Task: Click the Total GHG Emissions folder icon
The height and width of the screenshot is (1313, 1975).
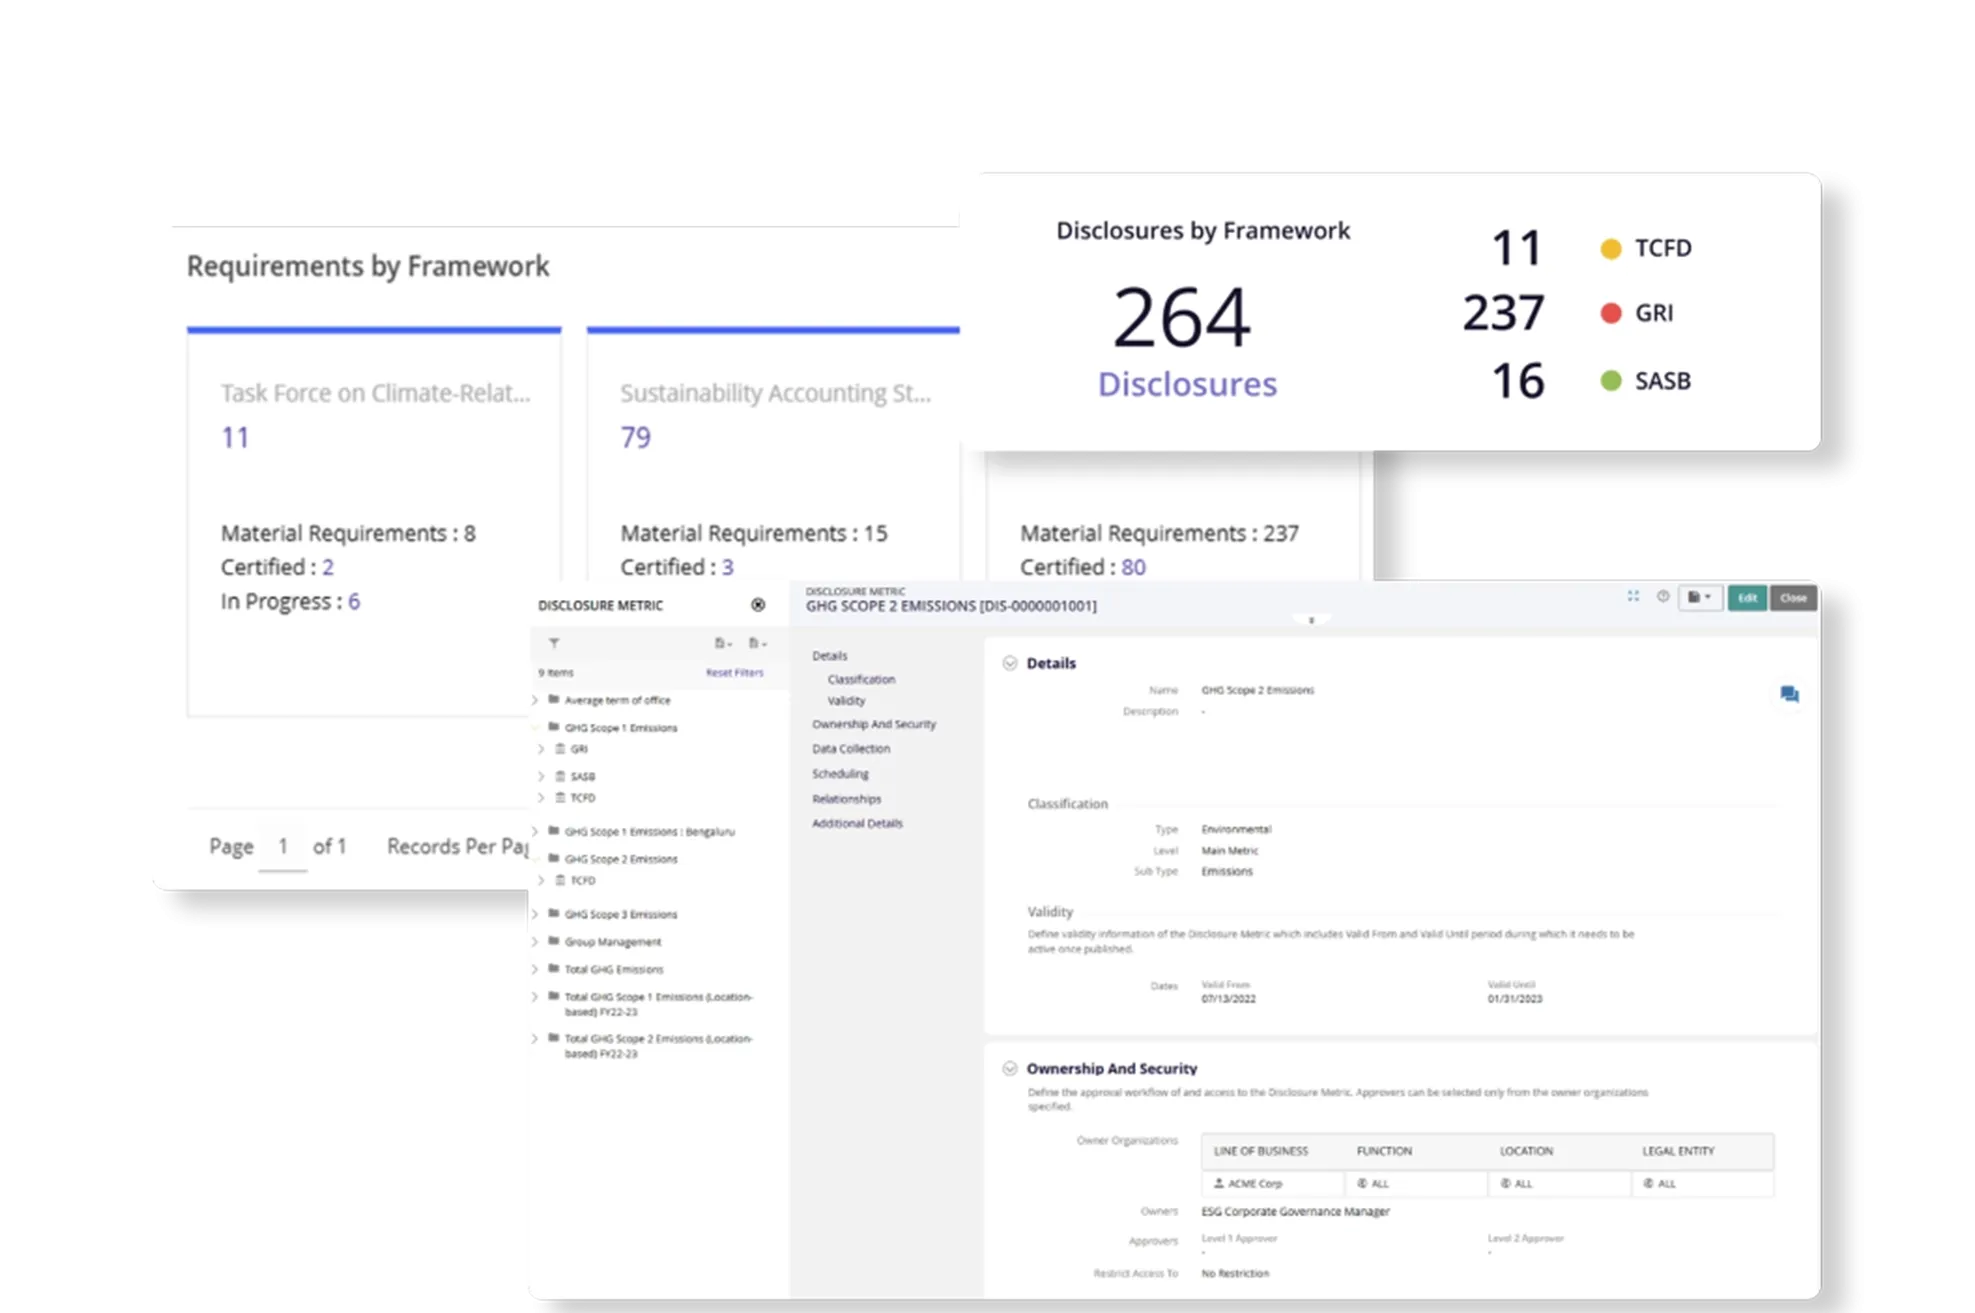Action: [554, 969]
